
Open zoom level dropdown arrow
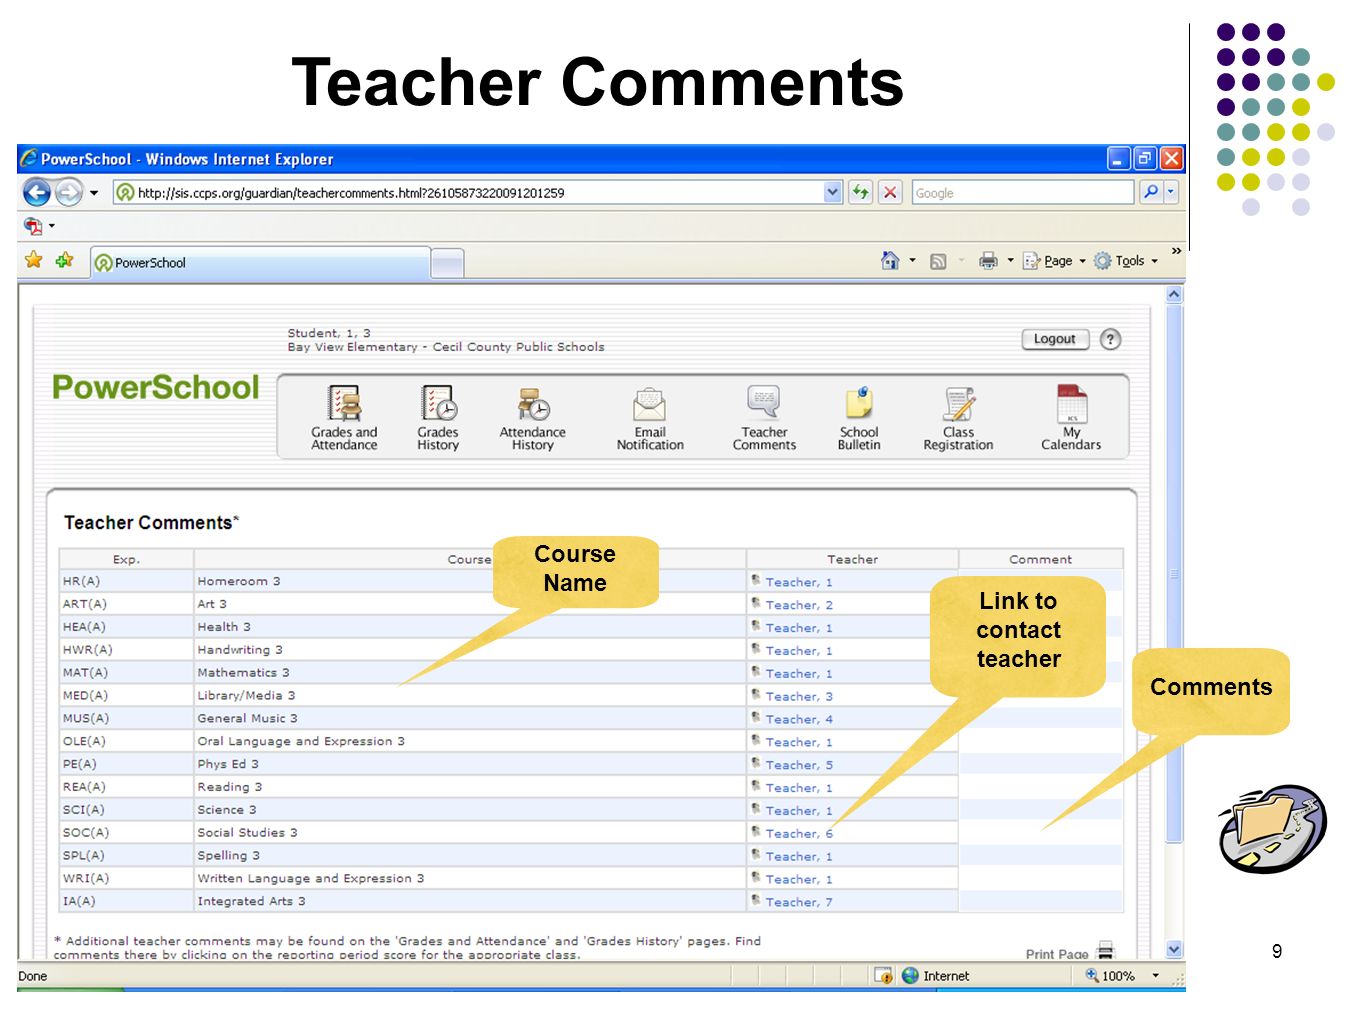1156,976
